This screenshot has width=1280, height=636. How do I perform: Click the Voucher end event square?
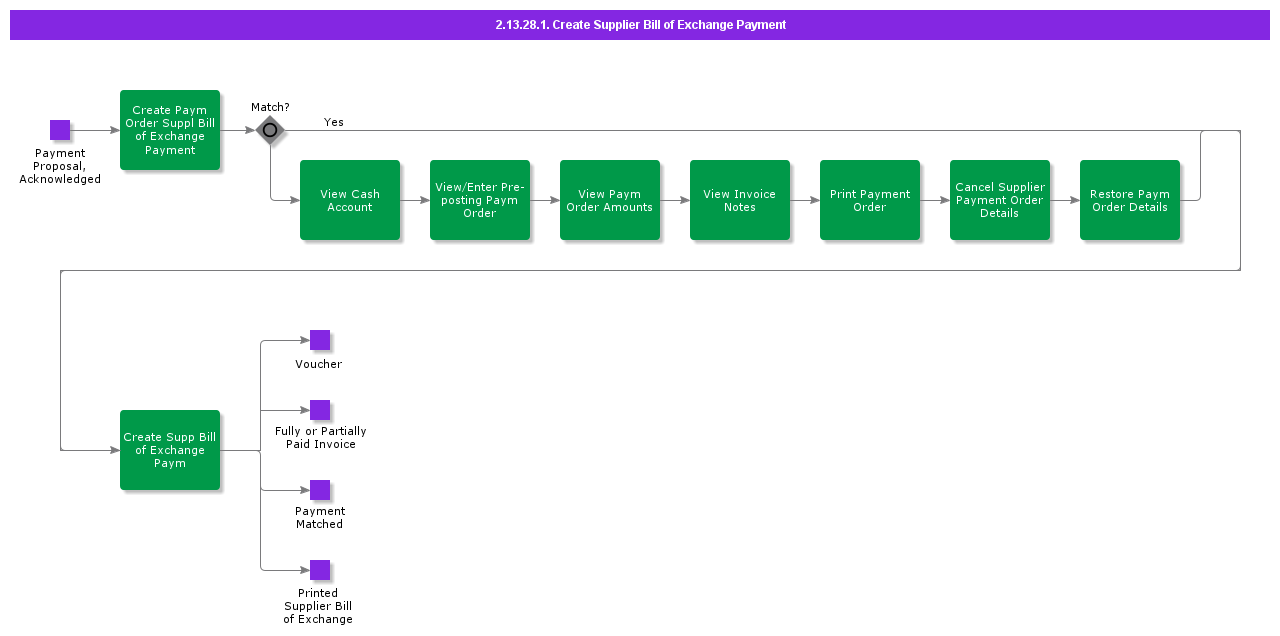[320, 340]
